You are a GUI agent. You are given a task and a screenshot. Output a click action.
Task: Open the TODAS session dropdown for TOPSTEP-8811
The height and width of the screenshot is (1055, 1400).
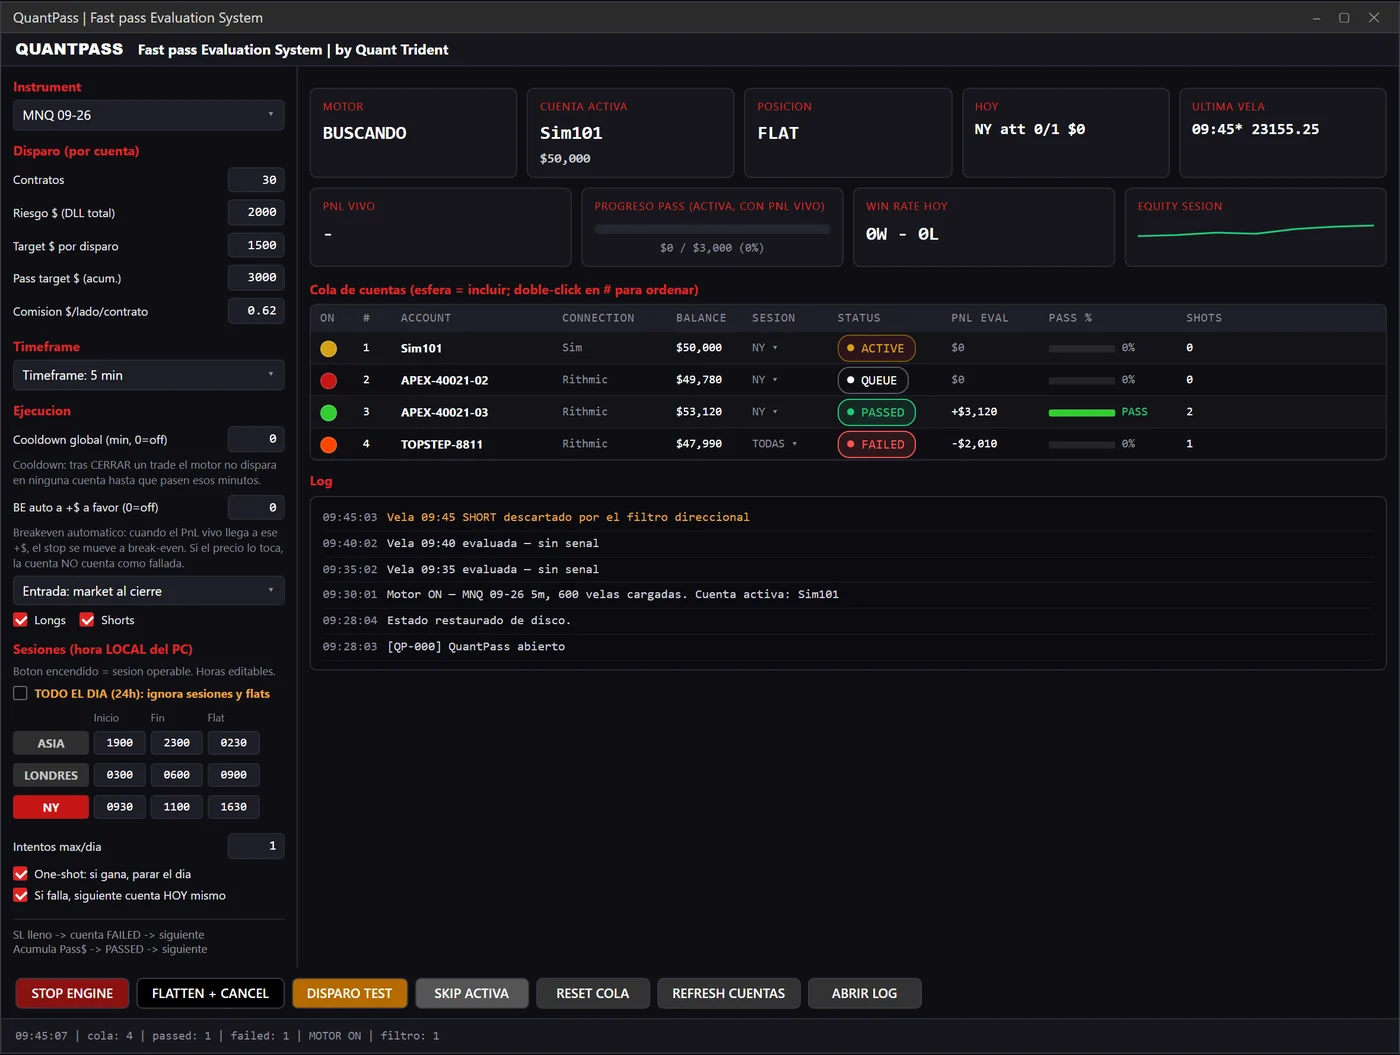coord(775,444)
